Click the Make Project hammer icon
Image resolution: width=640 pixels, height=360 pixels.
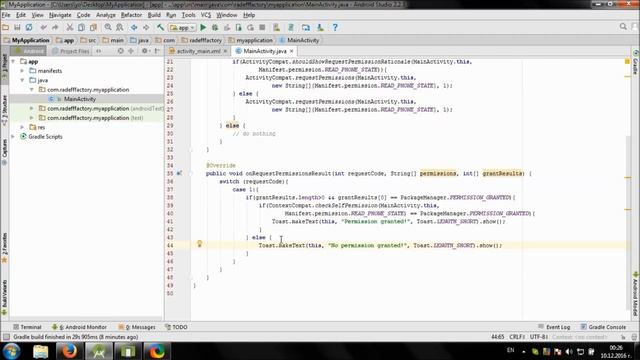tap(160, 28)
